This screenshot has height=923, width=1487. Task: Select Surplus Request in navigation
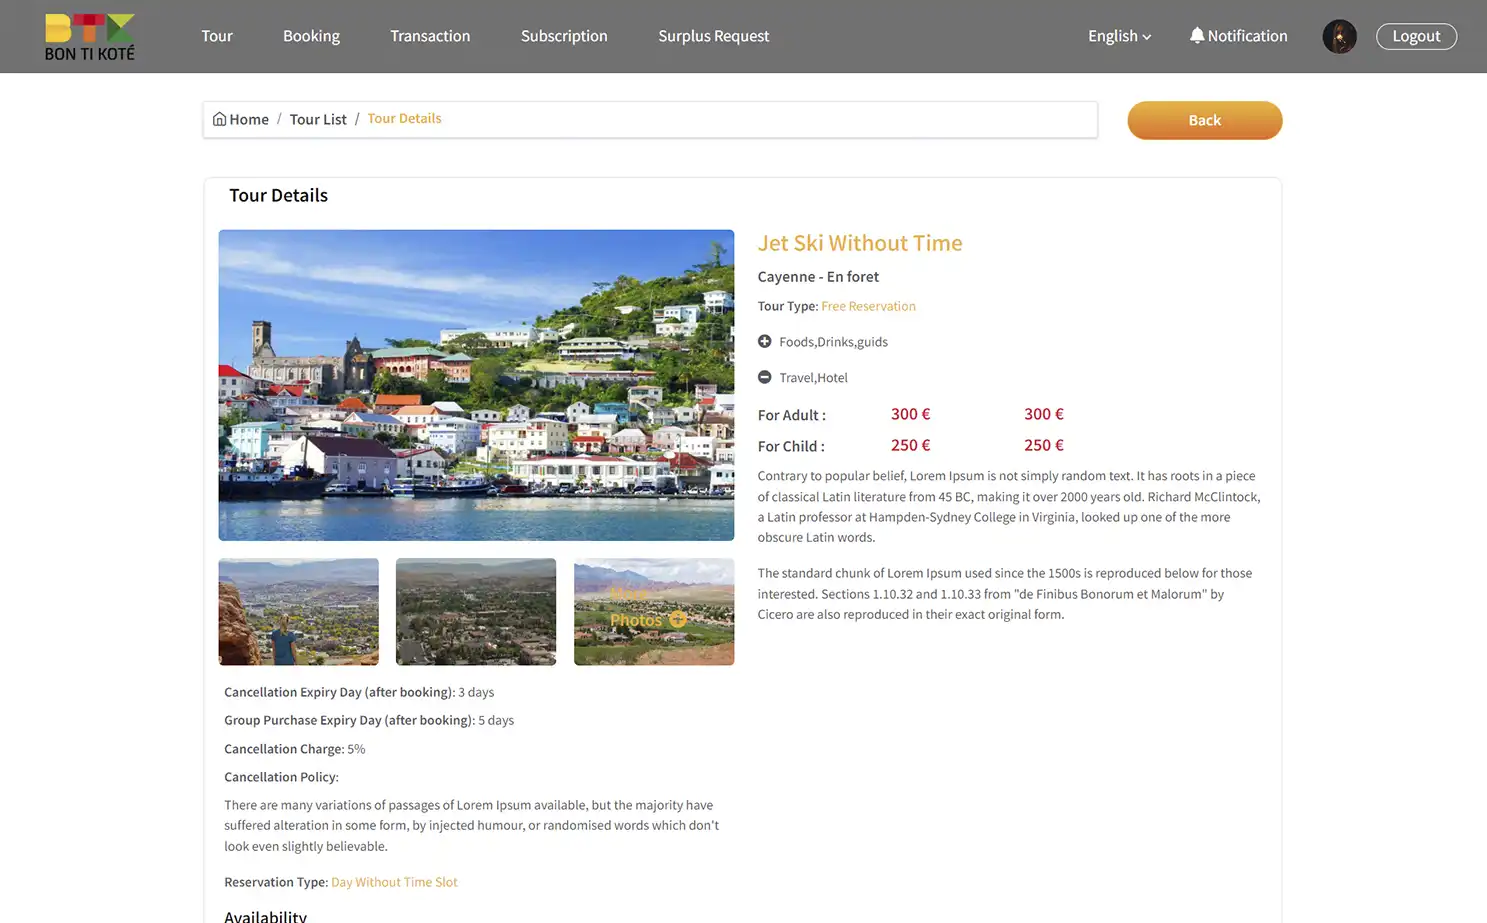(713, 36)
